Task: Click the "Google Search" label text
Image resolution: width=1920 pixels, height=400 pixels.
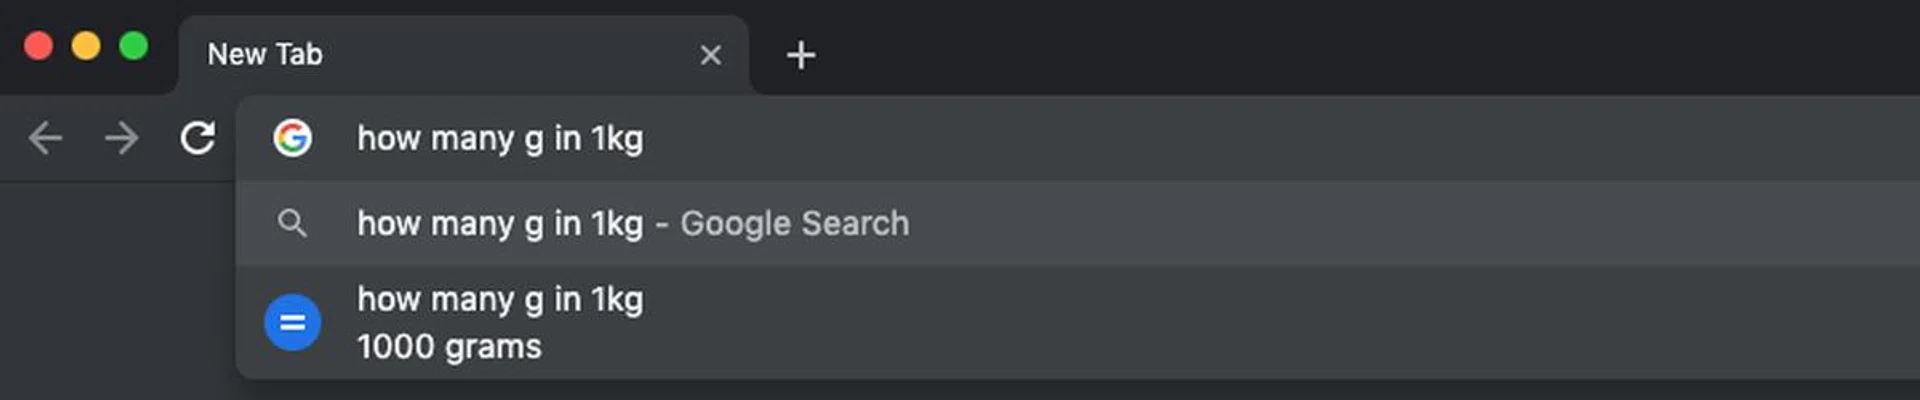Action: click(x=795, y=223)
